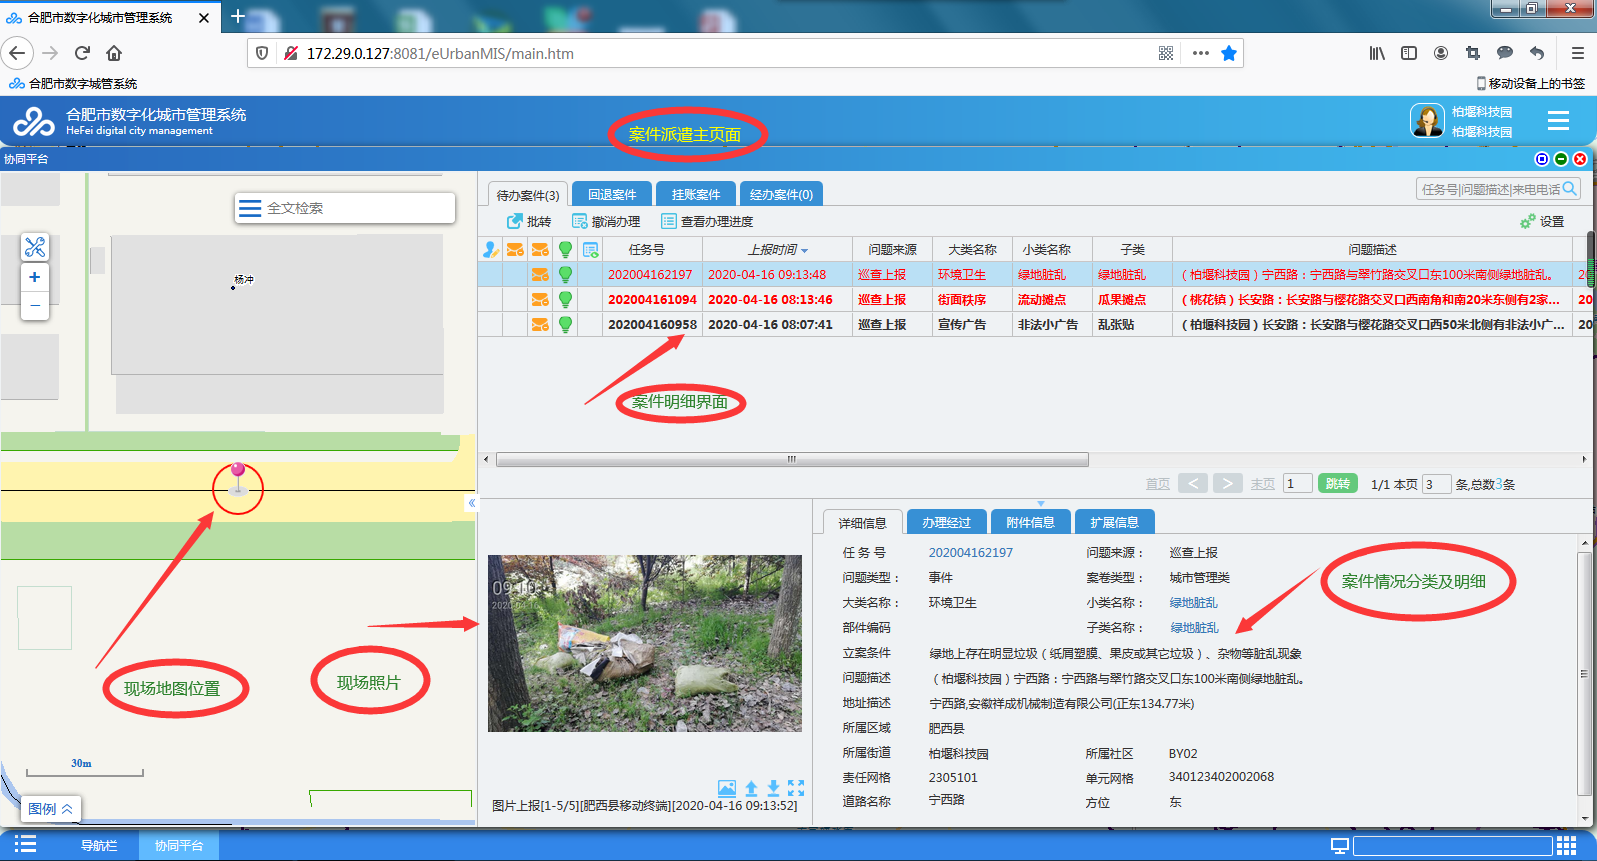Click the 批转 transfer icon button
This screenshot has height=861, width=1597.
(x=529, y=221)
